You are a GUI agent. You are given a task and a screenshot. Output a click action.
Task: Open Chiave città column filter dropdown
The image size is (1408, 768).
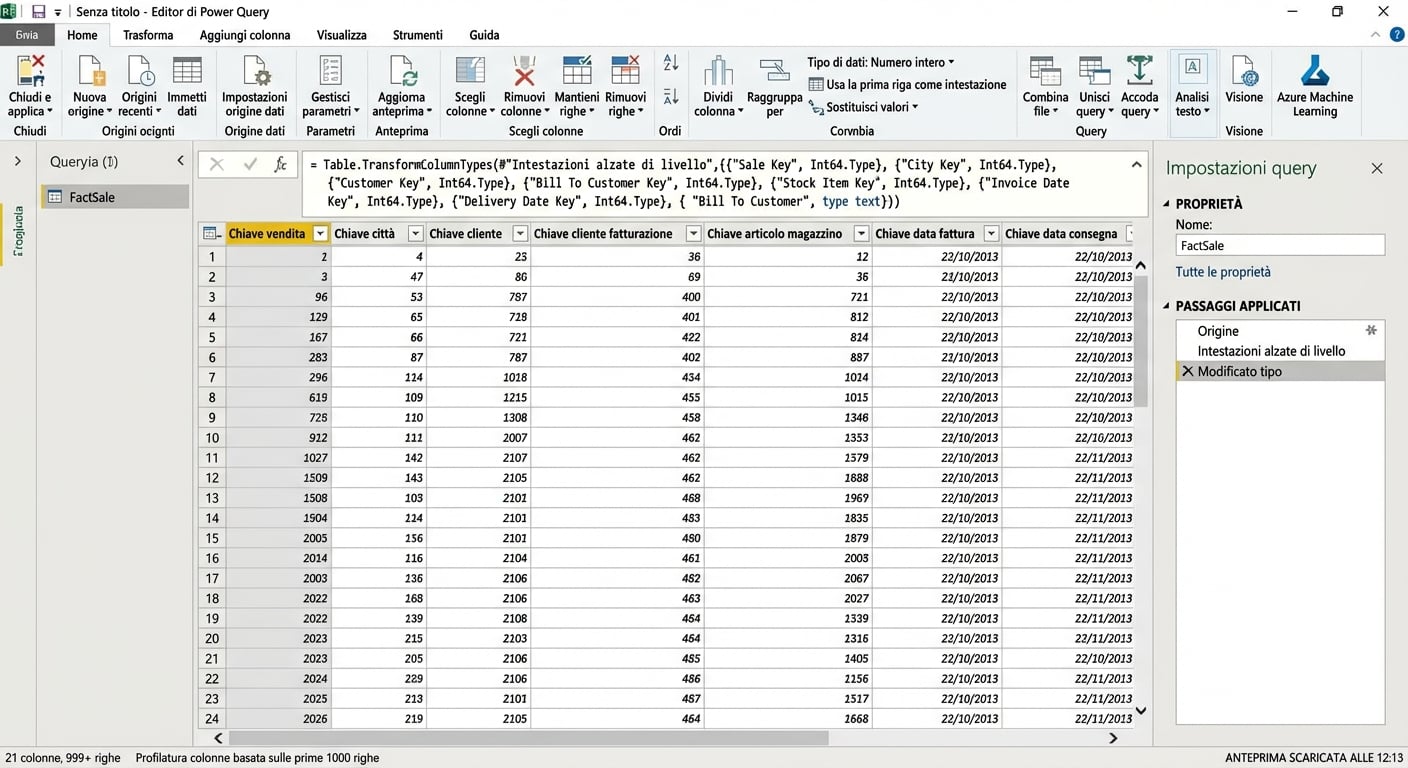416,234
